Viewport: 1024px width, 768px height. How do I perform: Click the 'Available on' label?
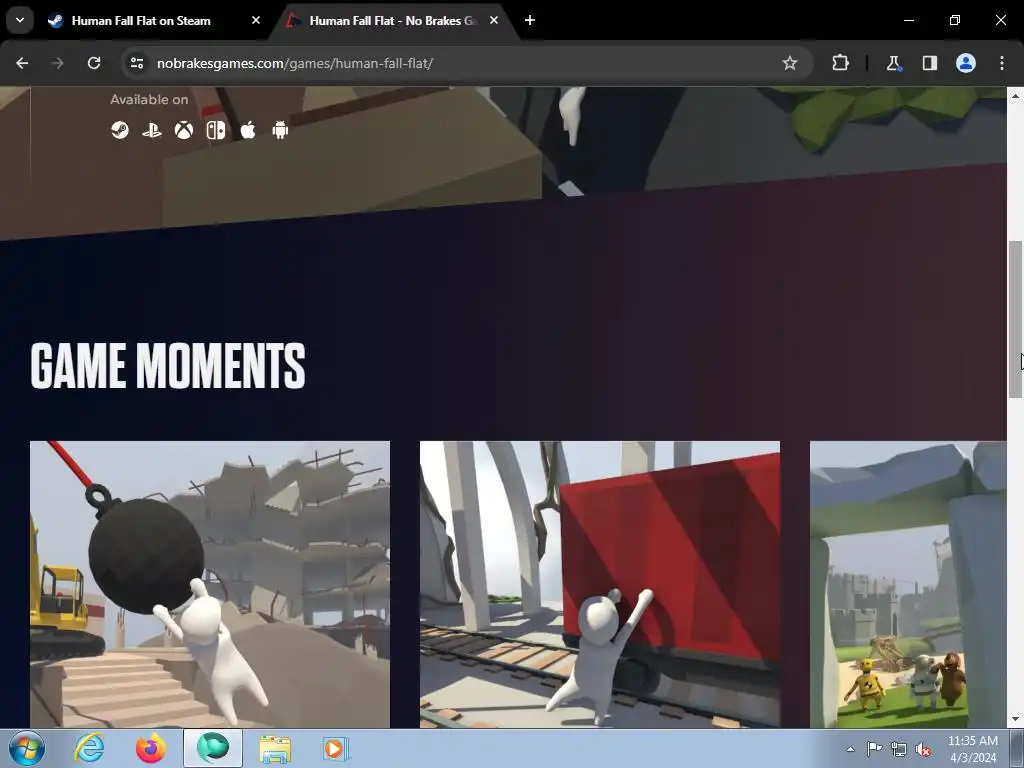(149, 99)
